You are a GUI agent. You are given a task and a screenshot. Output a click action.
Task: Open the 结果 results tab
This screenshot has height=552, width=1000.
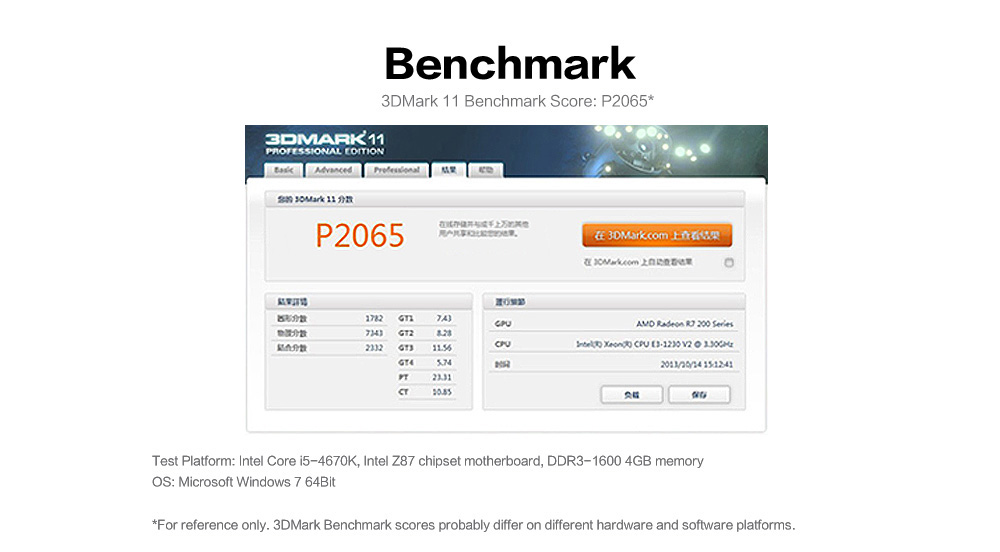(449, 170)
